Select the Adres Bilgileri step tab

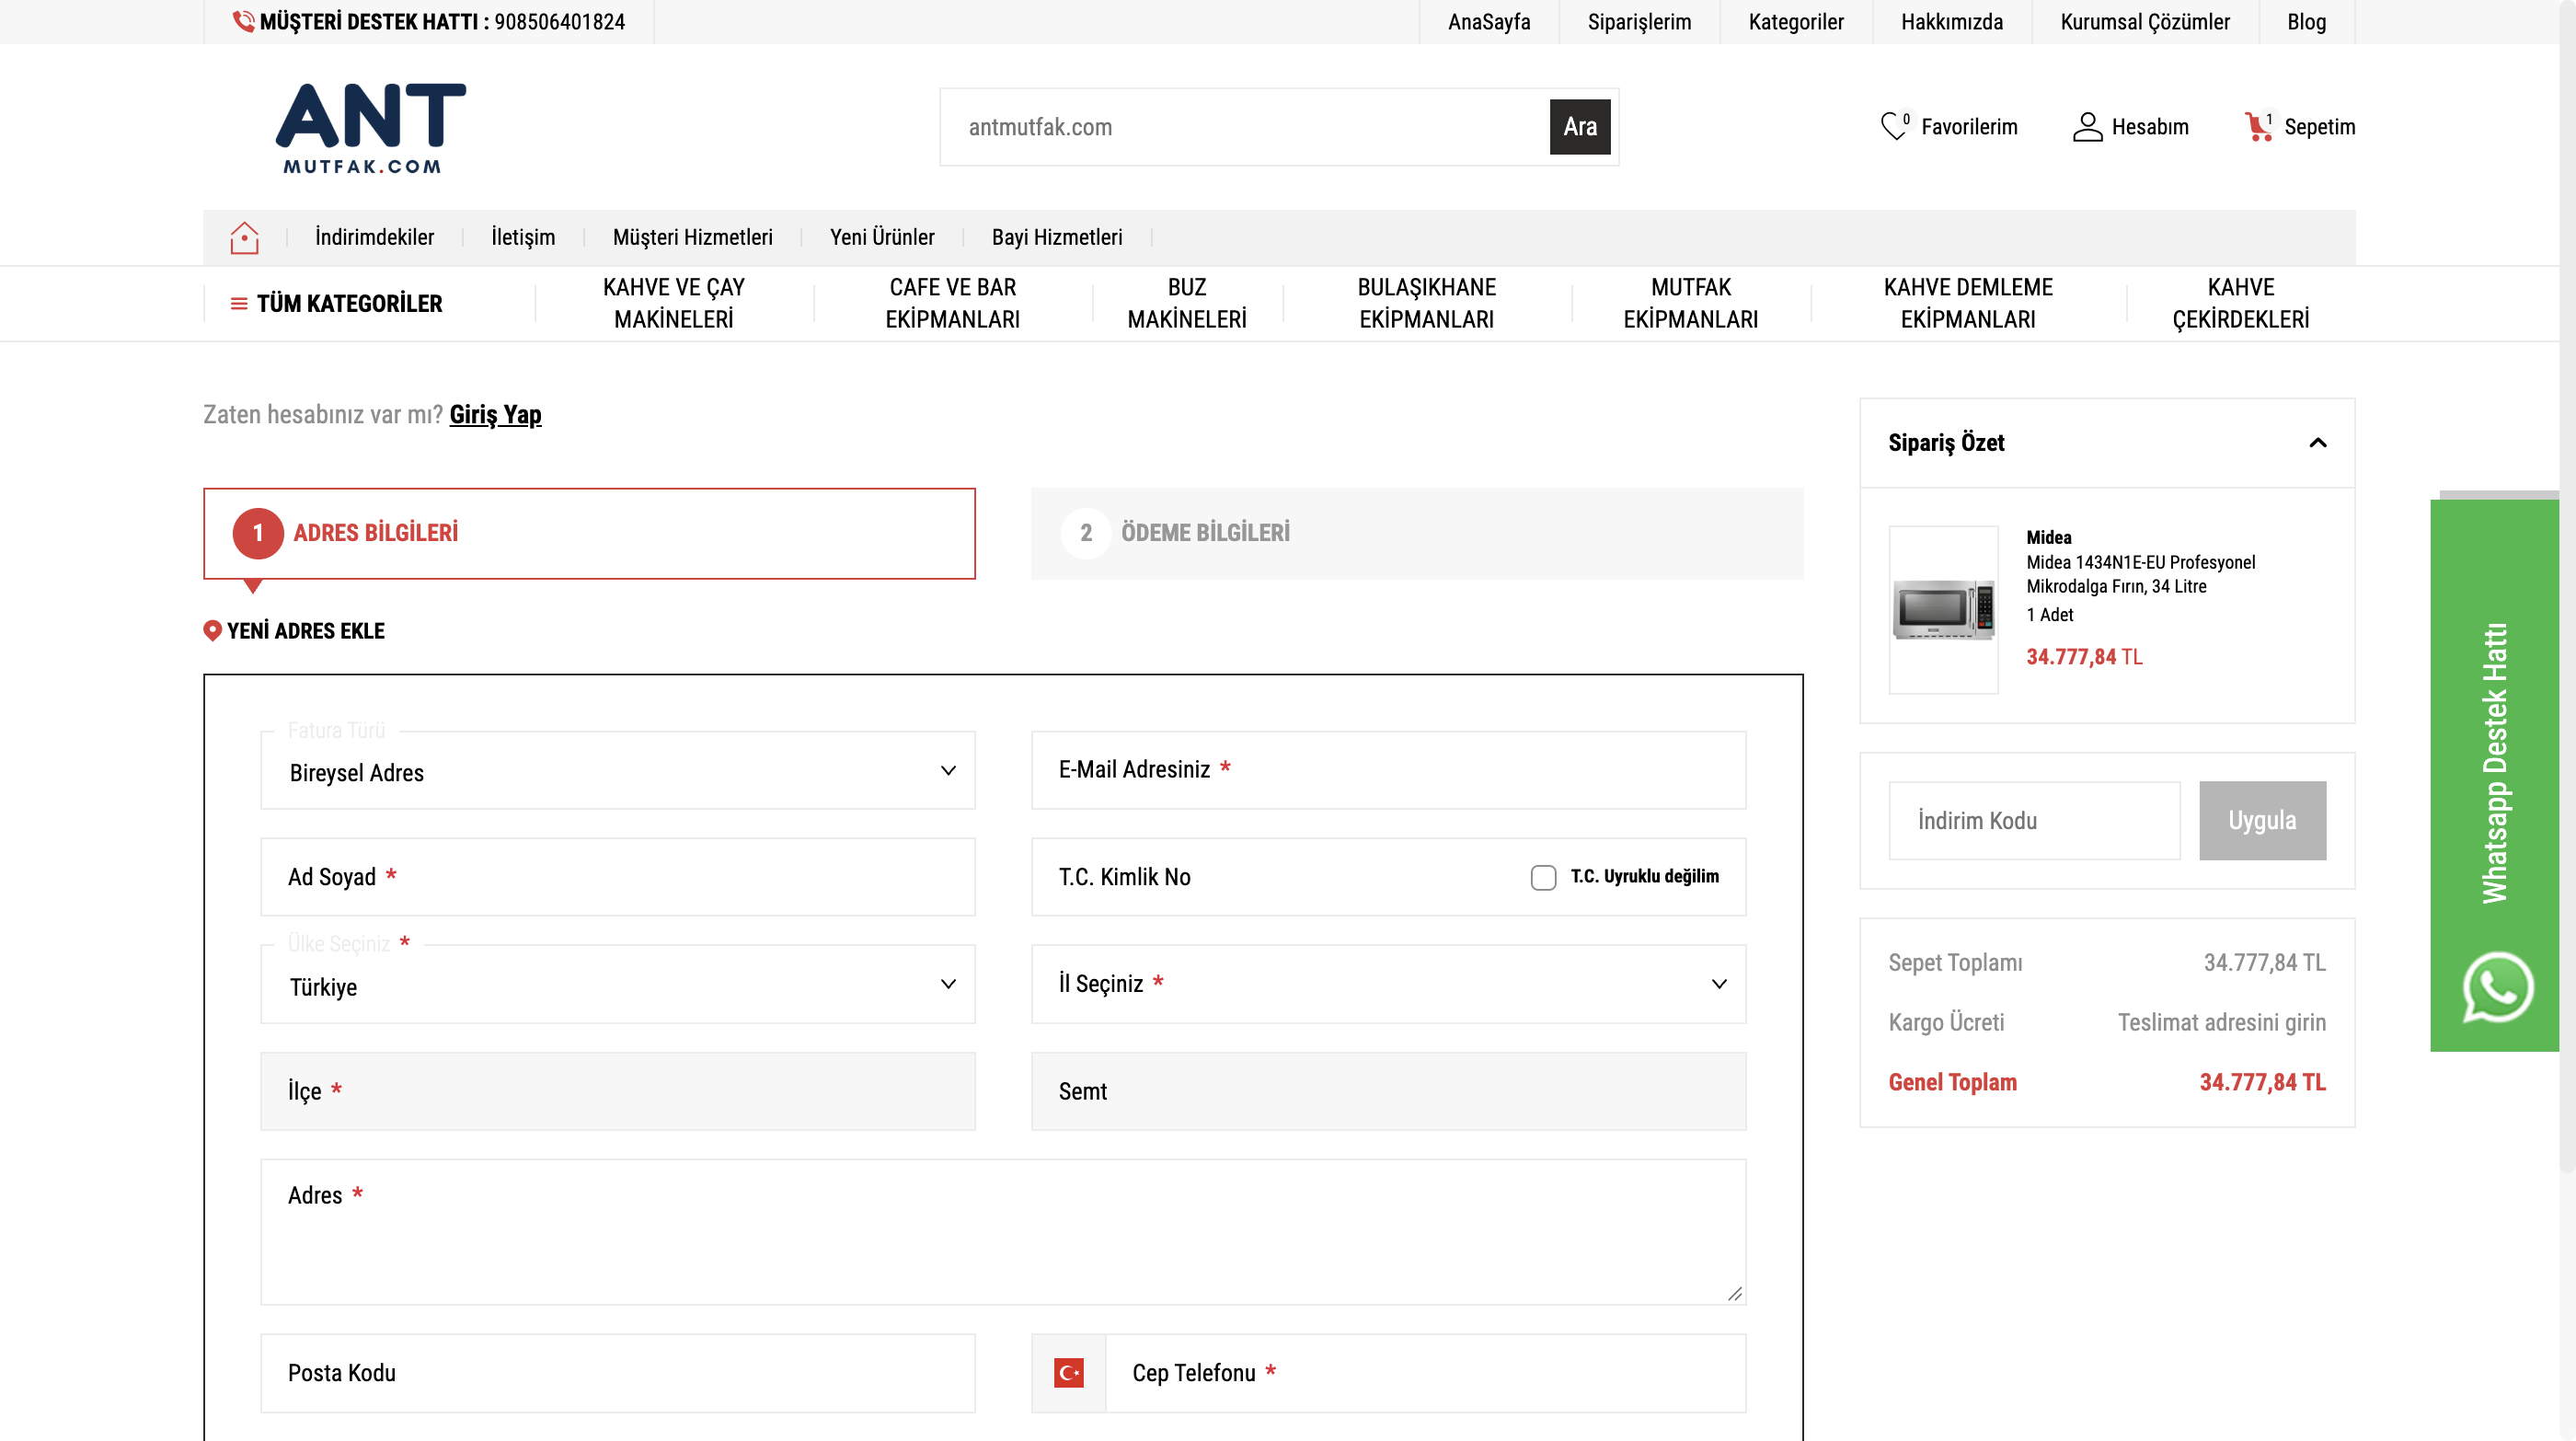[x=589, y=533]
